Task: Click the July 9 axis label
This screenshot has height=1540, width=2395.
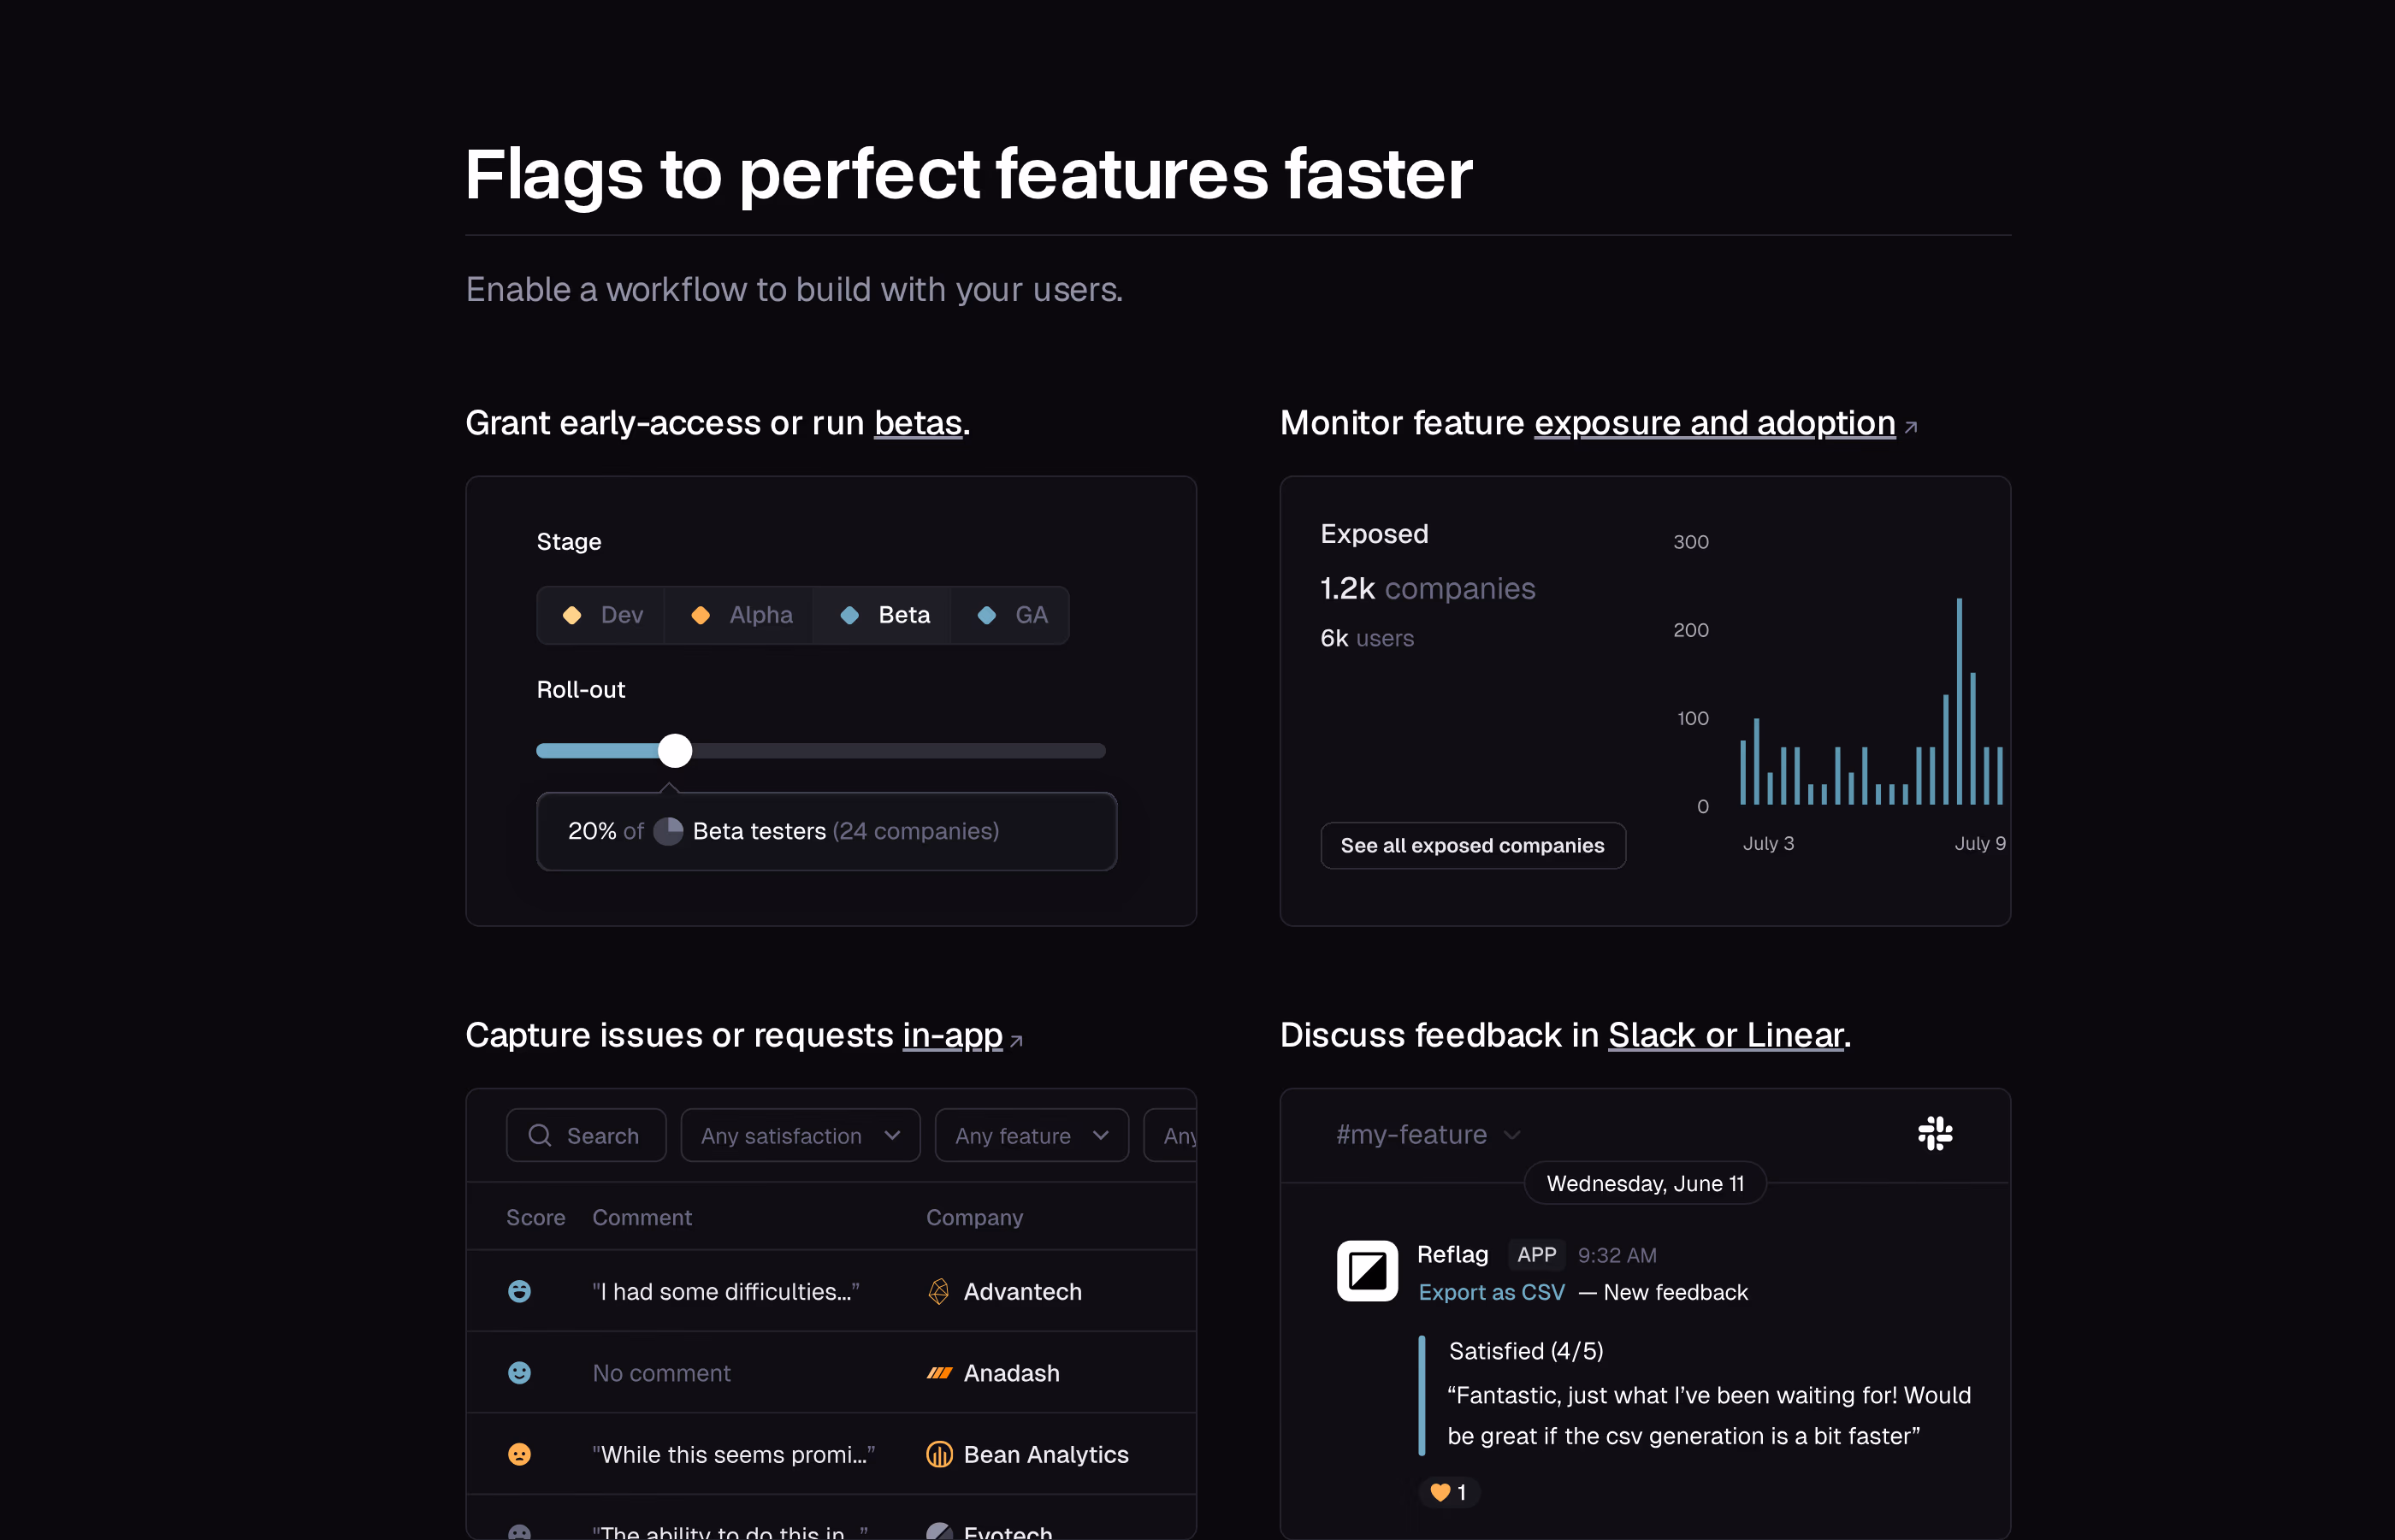Action: point(1980,843)
